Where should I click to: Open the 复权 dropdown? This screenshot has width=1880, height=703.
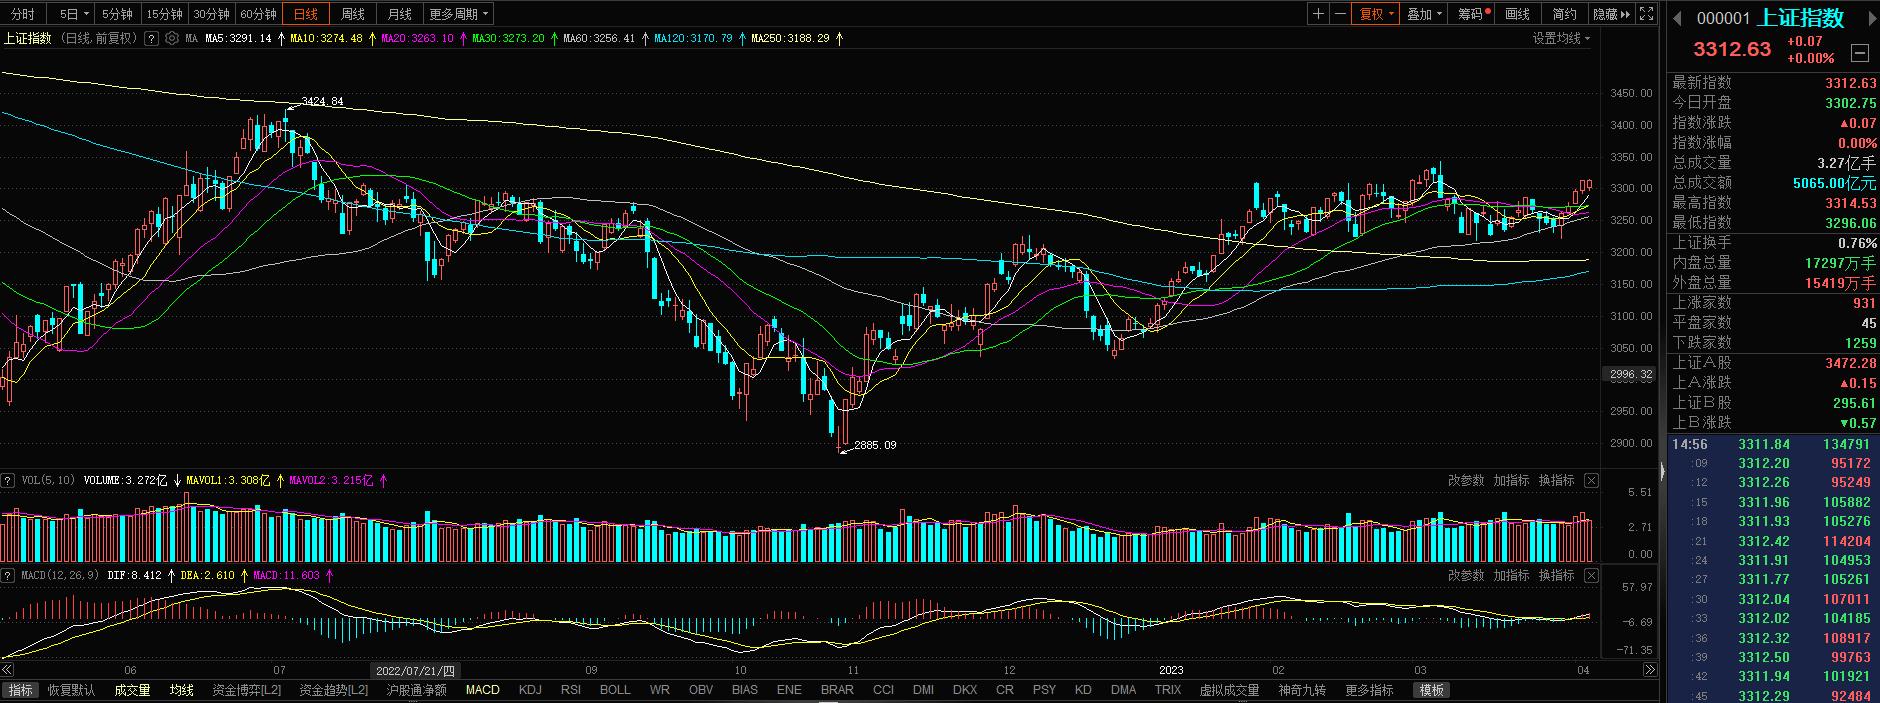1376,14
